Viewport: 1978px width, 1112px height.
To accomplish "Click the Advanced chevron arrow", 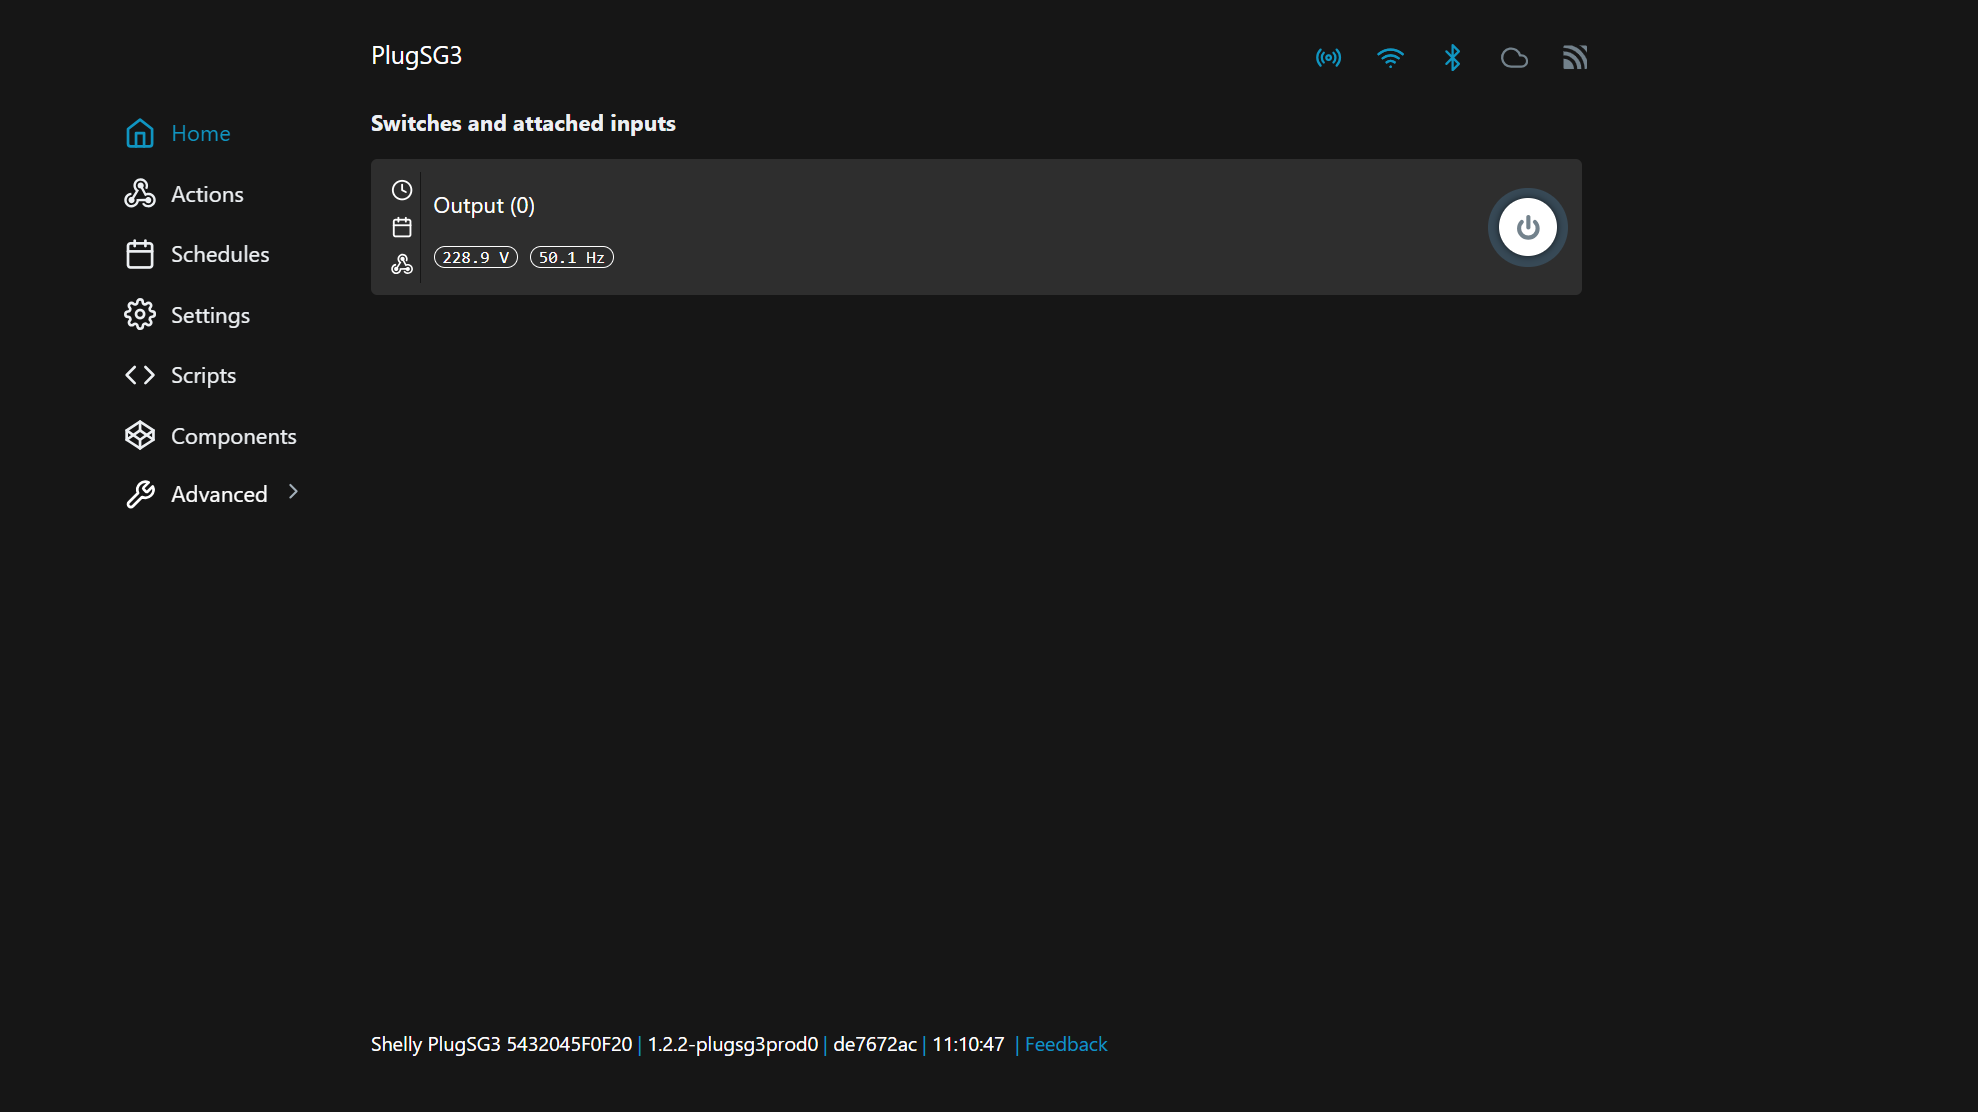I will tap(291, 492).
